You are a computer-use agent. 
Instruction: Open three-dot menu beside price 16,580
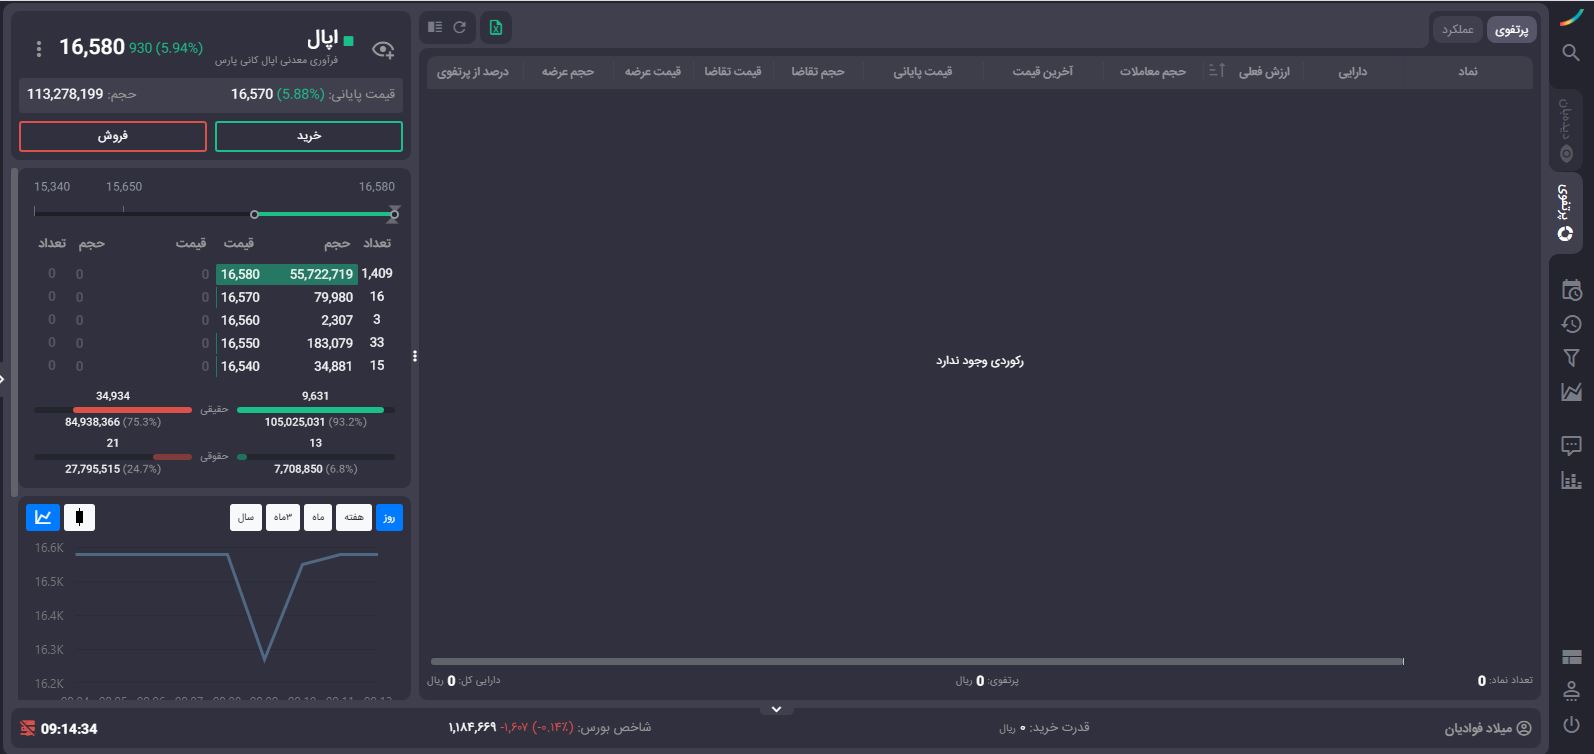pos(39,49)
